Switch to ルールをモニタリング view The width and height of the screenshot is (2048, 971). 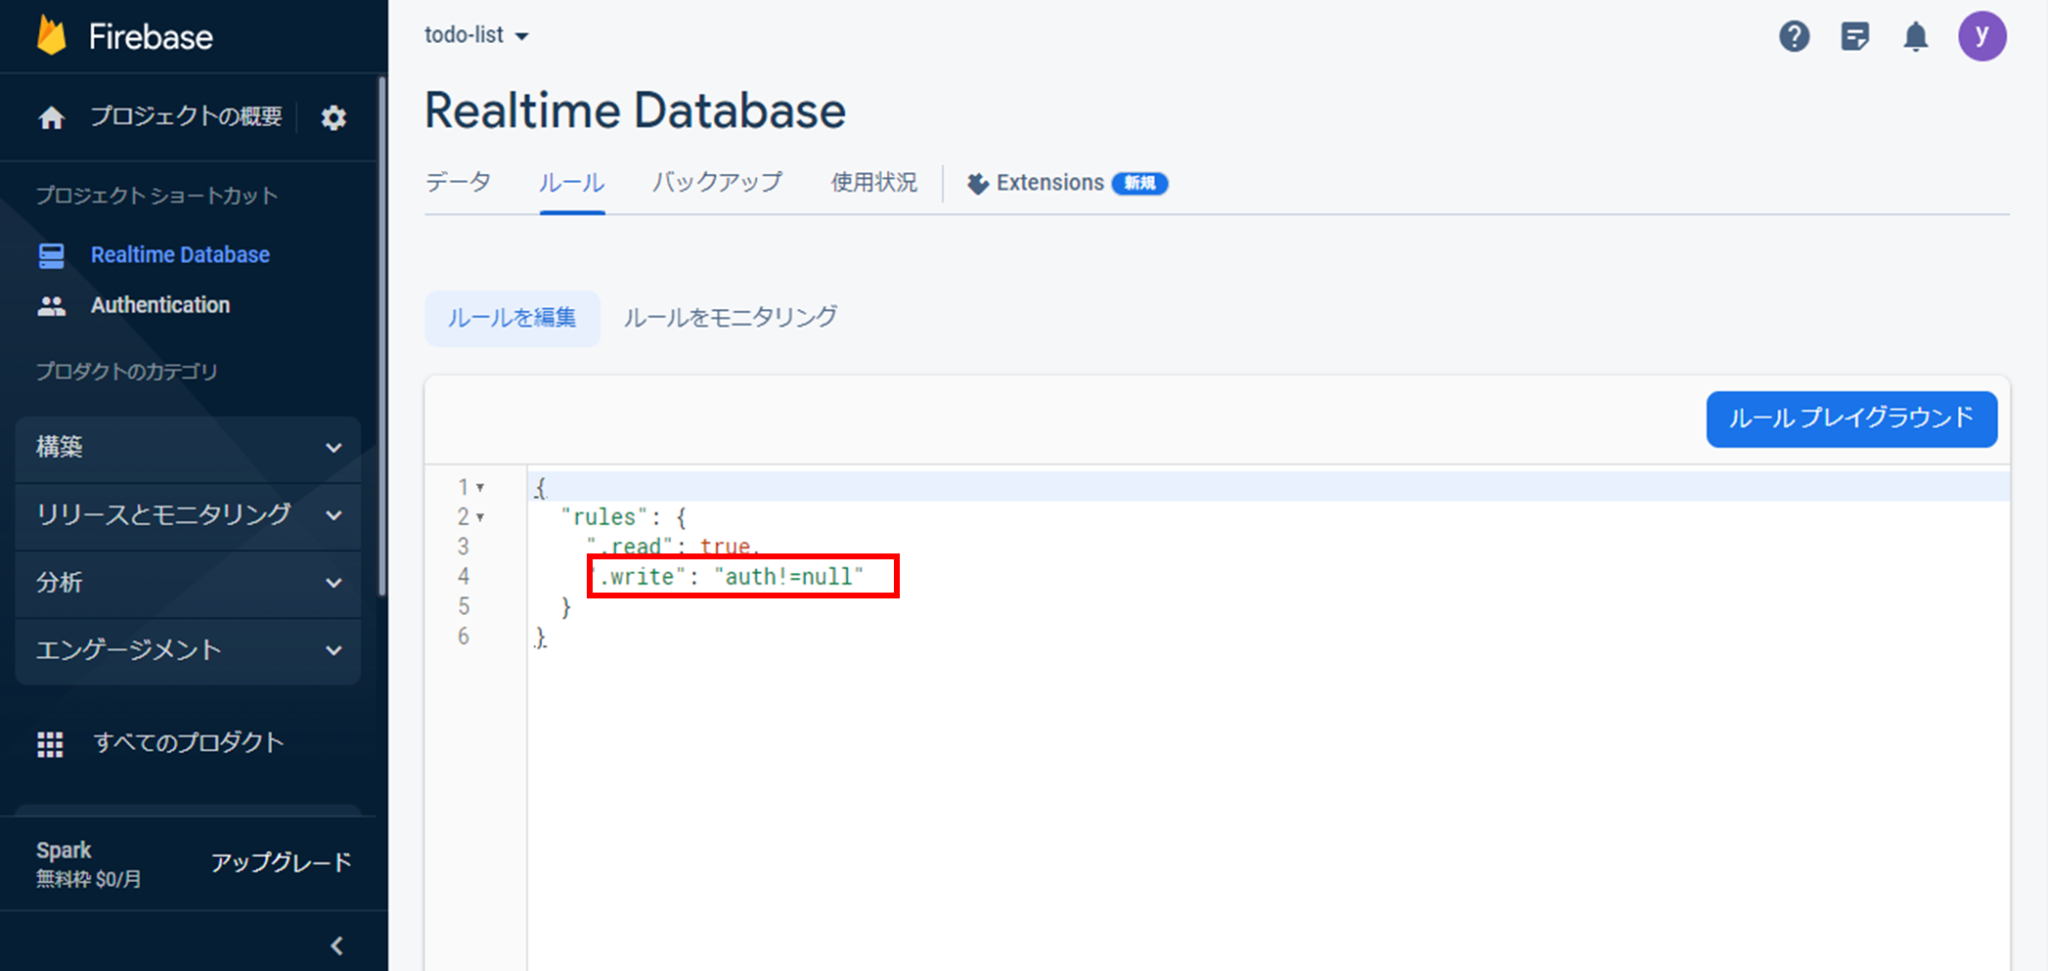click(729, 317)
